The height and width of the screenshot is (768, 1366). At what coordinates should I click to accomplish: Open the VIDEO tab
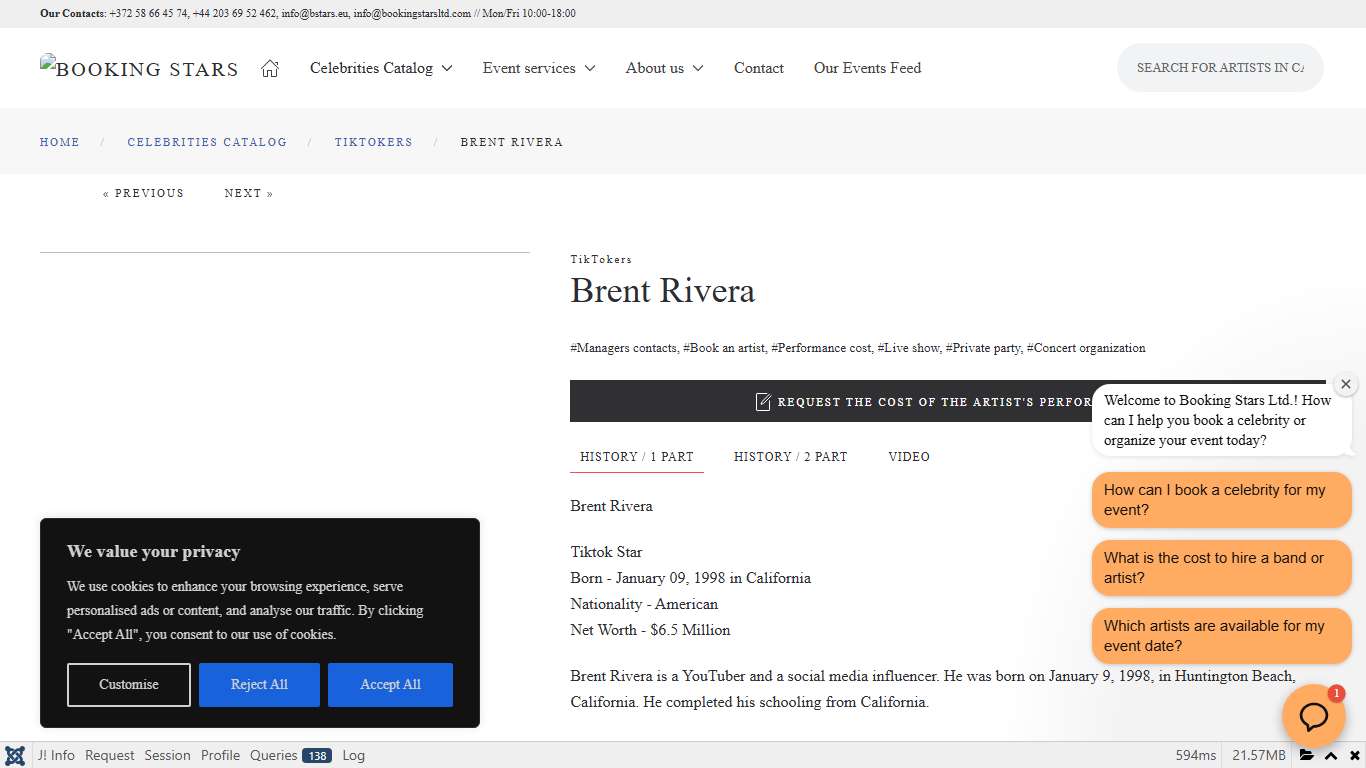[x=909, y=457]
